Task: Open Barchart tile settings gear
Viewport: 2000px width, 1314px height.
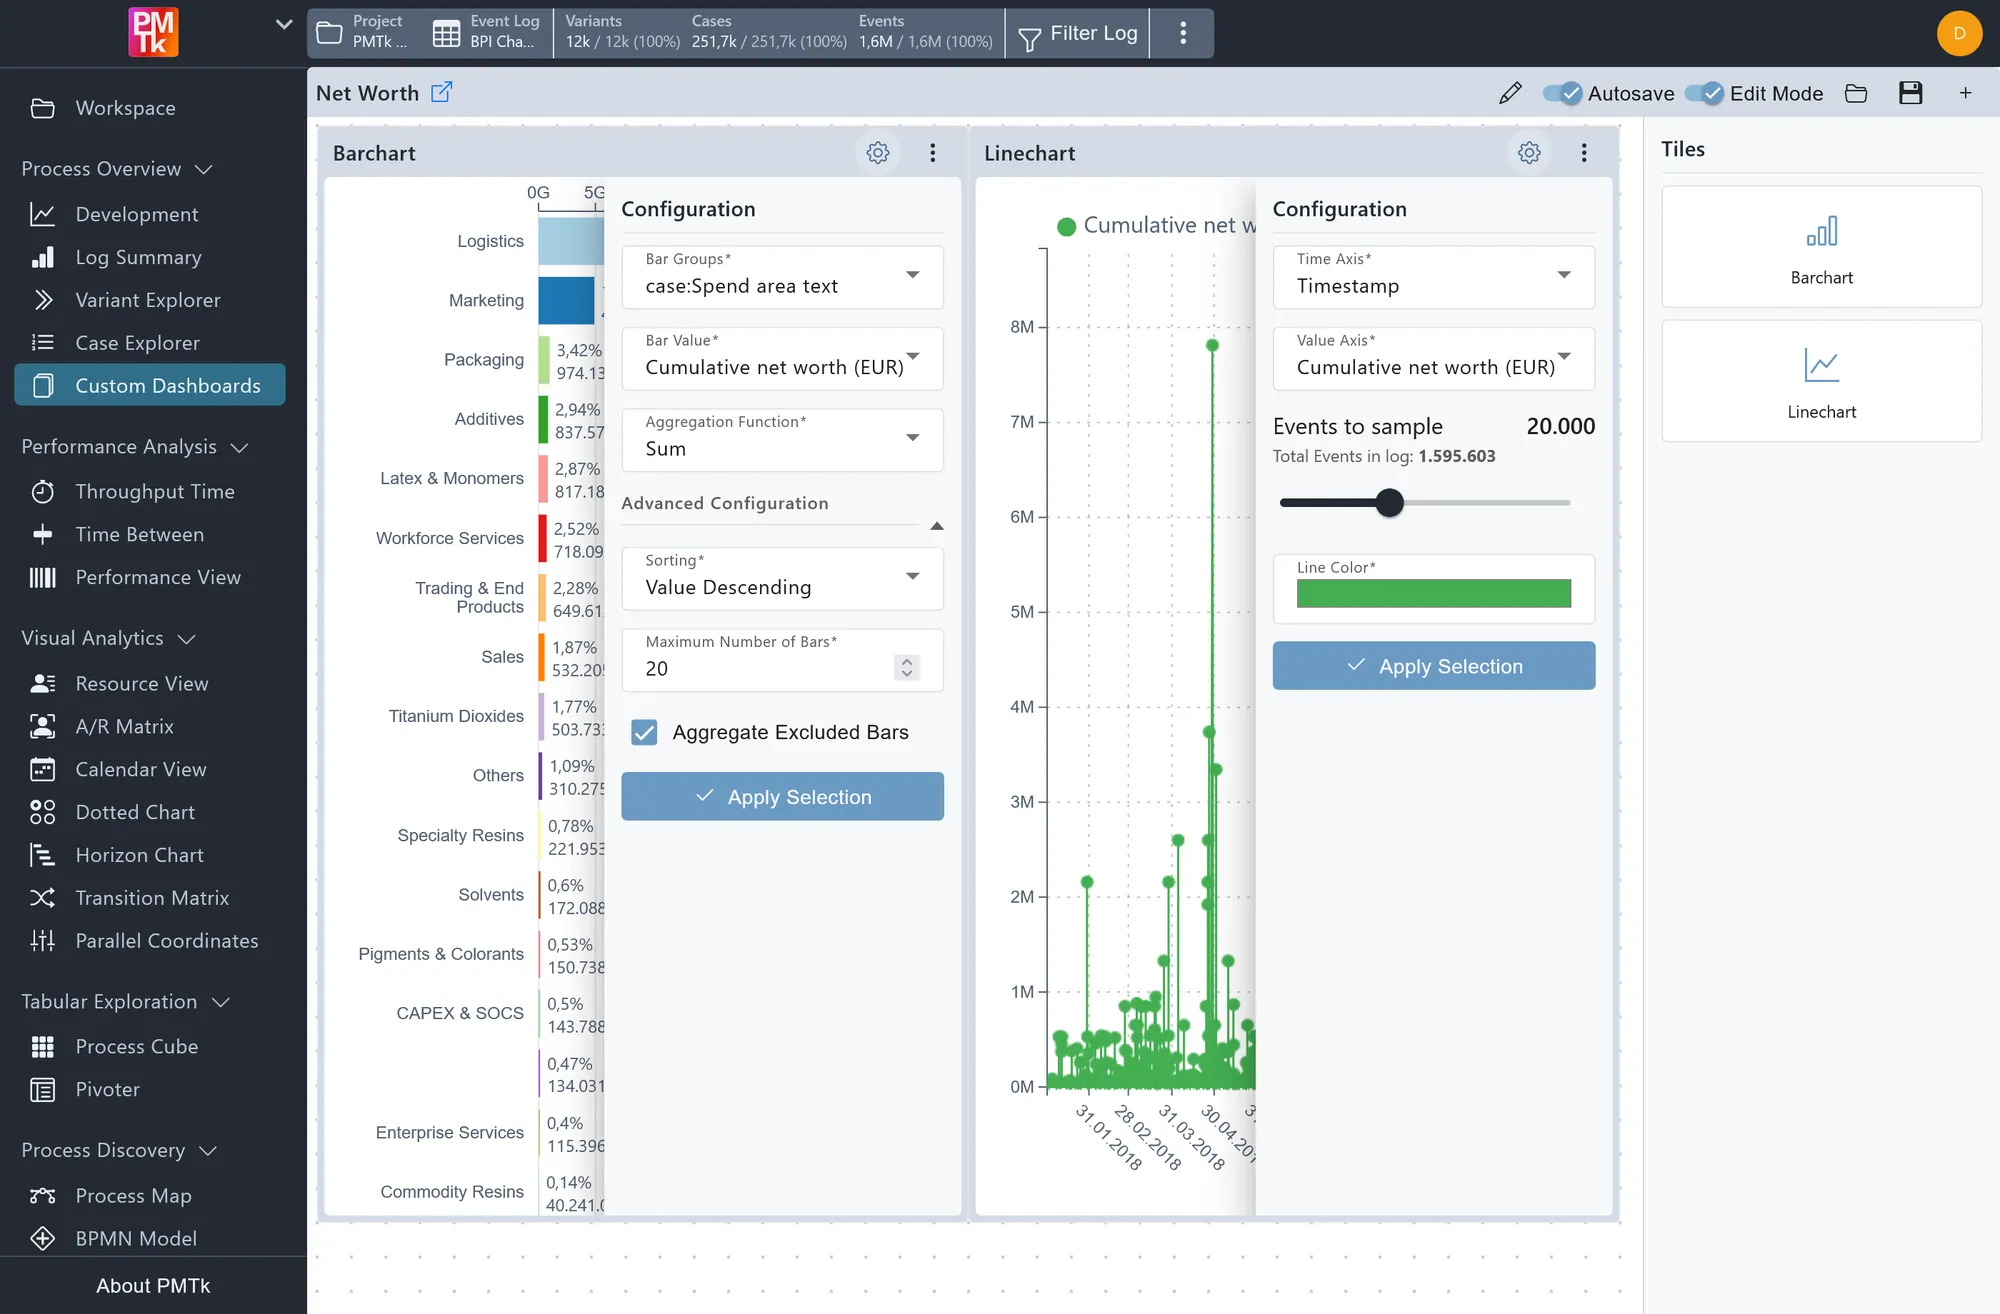Action: coord(877,153)
